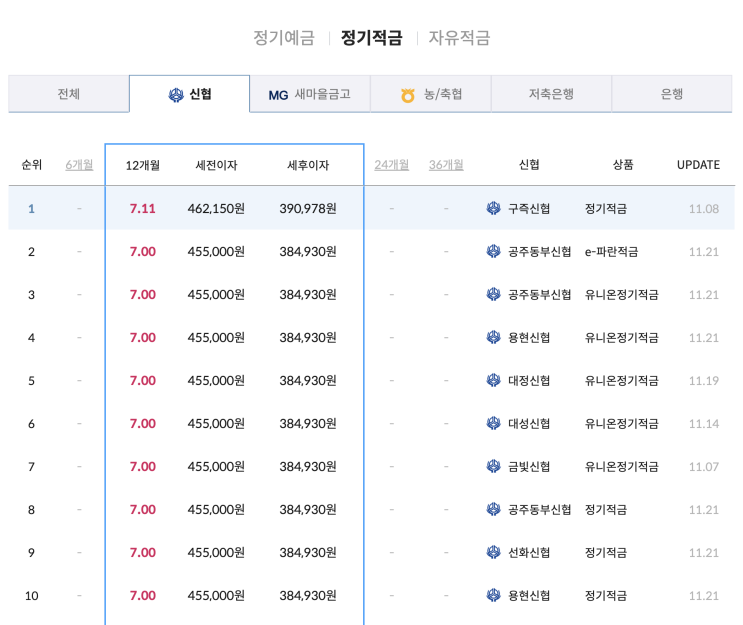Click the 선화신협 logo icon
The width and height of the screenshot is (743, 625).
pos(493,552)
